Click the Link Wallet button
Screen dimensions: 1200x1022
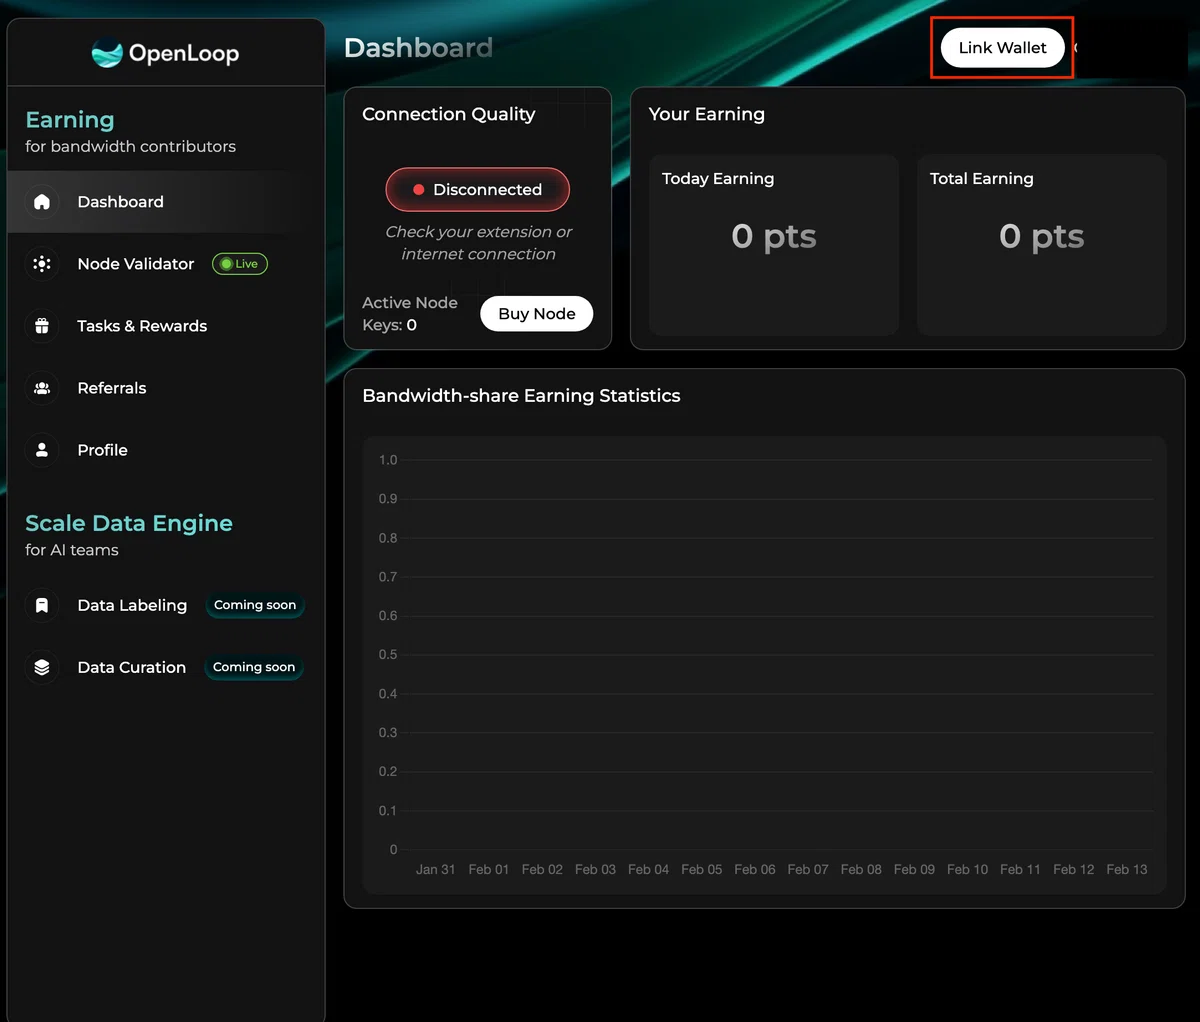point(1002,48)
